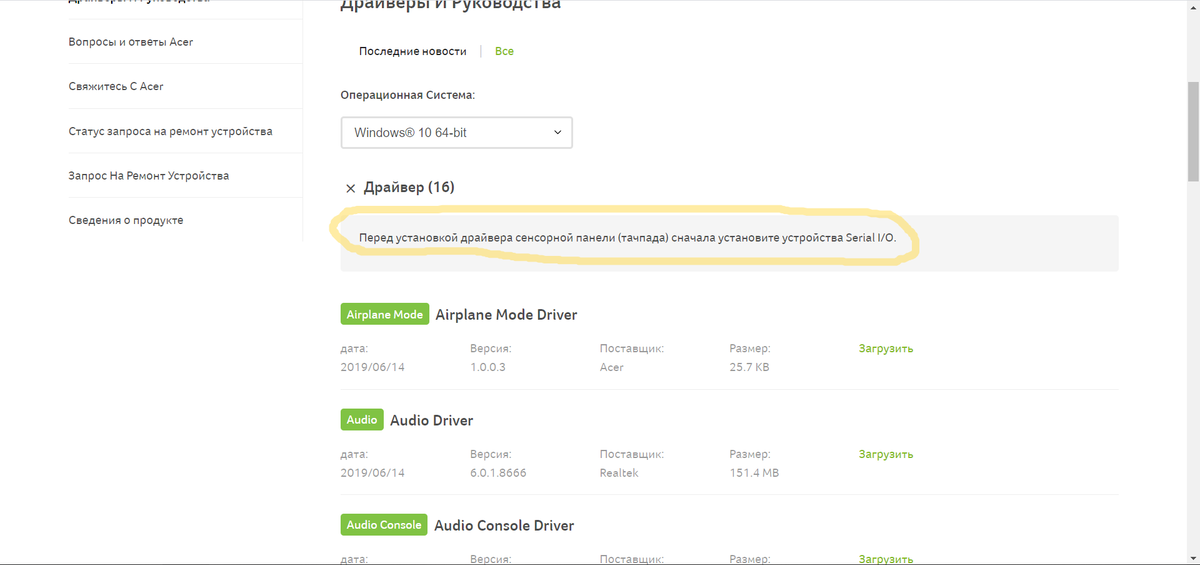Click the vendor name Realtek
Screen dimensions: 1200x565
coord(619,473)
